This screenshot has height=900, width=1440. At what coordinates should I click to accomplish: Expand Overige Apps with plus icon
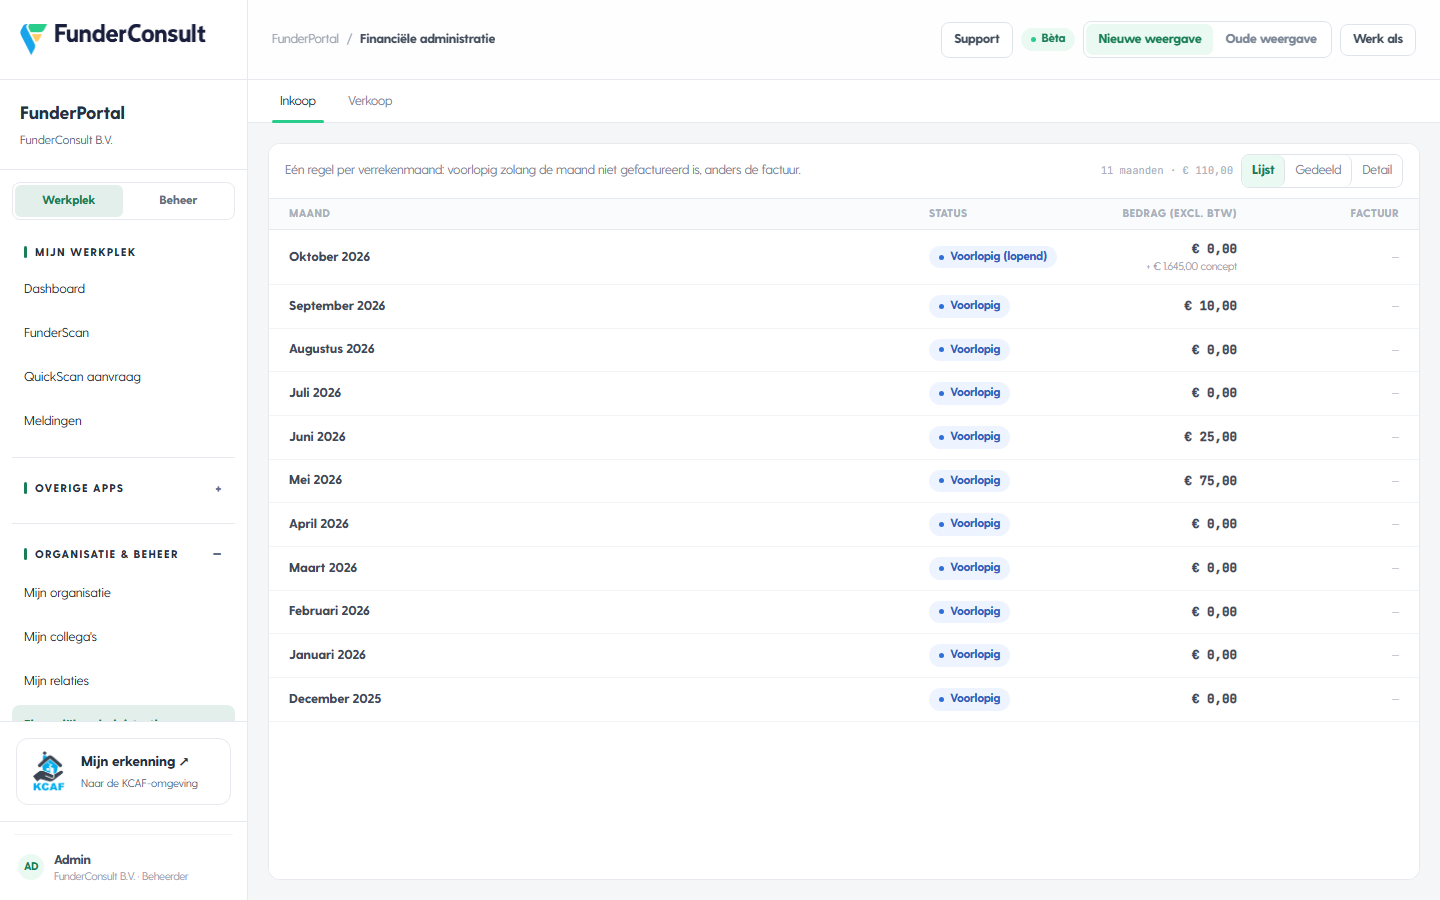pyautogui.click(x=218, y=489)
